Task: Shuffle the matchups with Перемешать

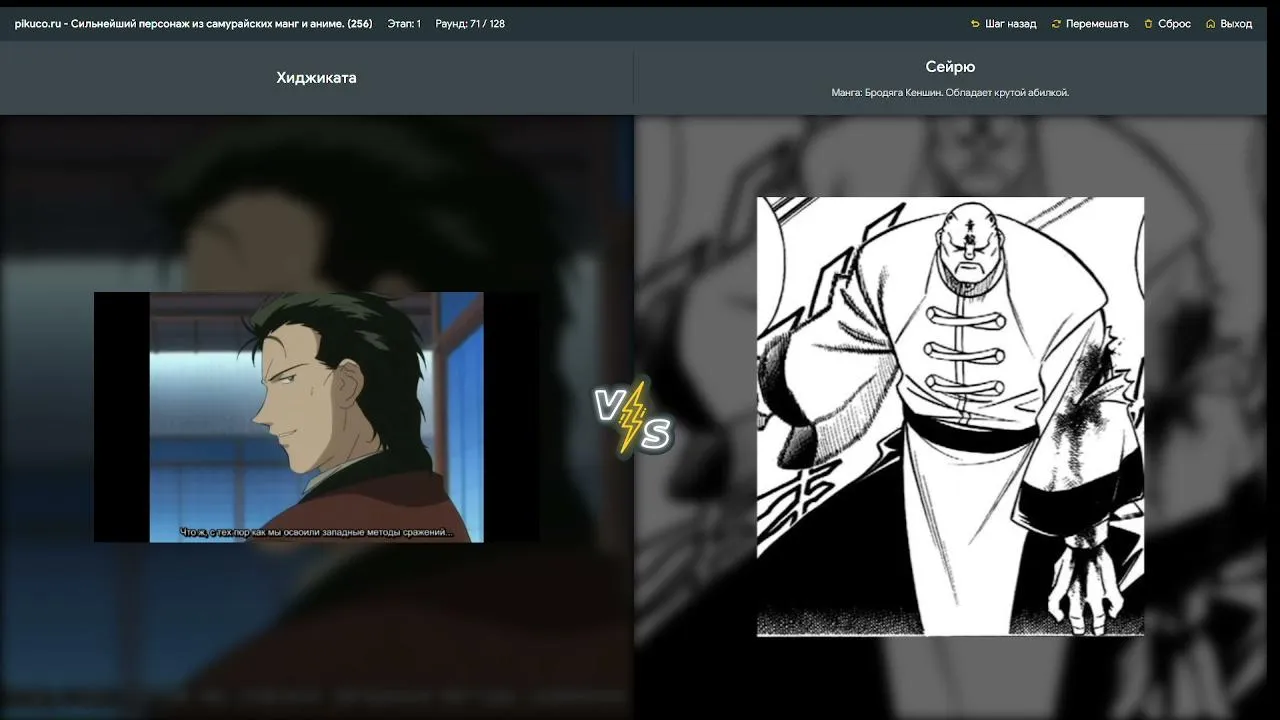Action: (x=1090, y=24)
